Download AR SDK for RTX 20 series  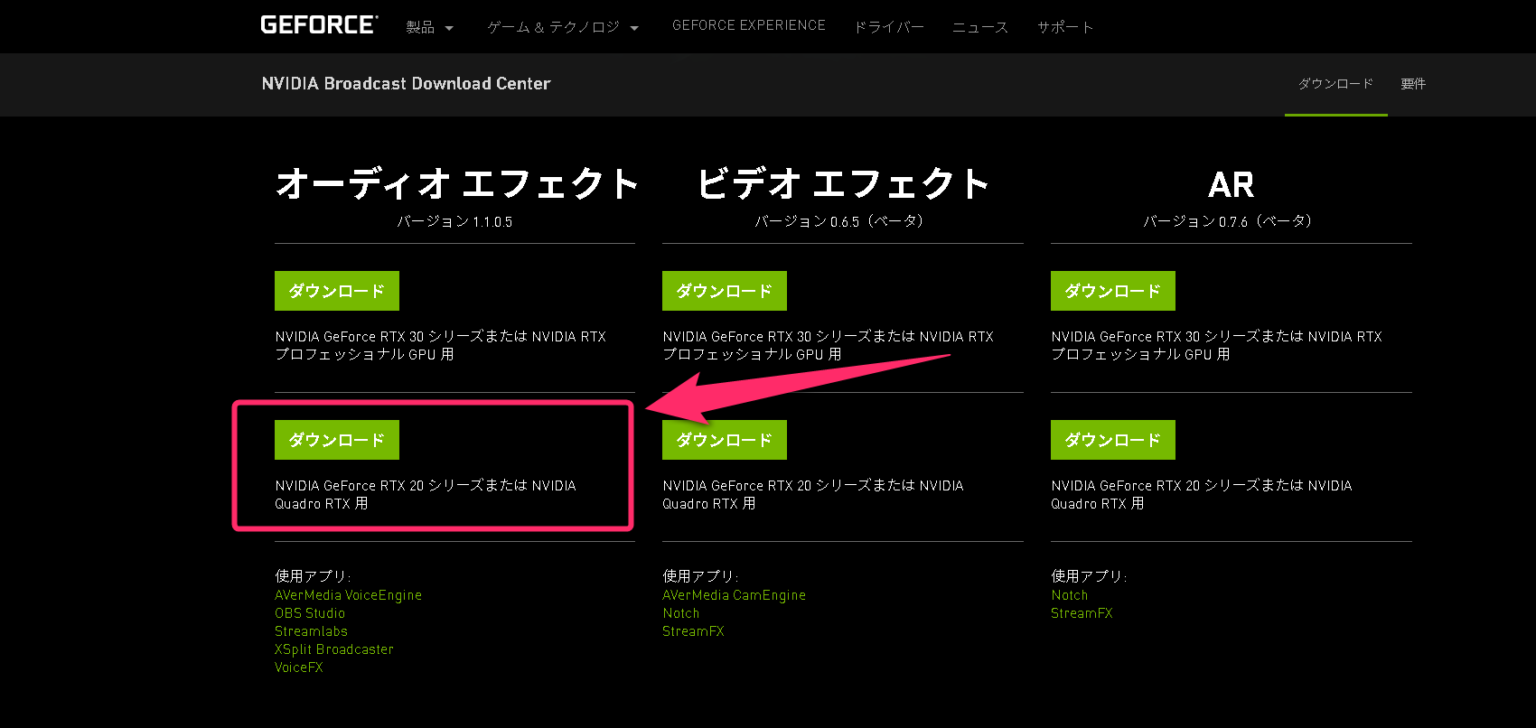[1113, 440]
